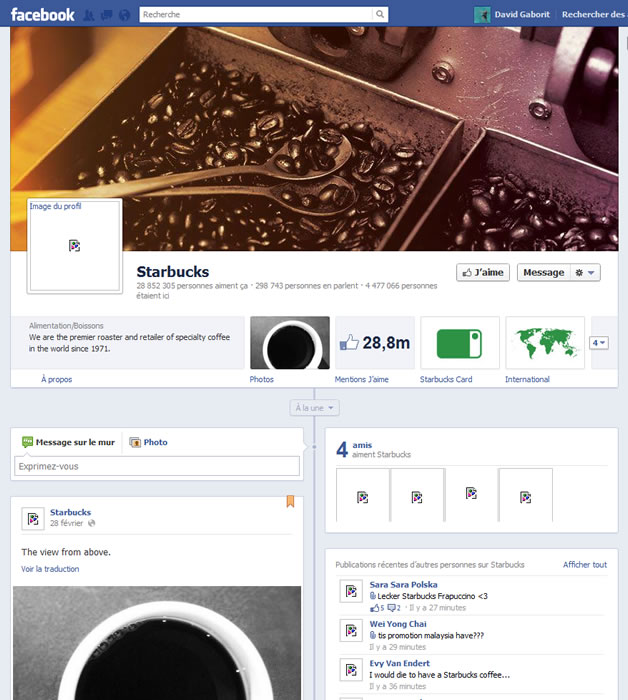This screenshot has width=628, height=700.
Task: Click the J'aime like button
Action: tap(482, 272)
